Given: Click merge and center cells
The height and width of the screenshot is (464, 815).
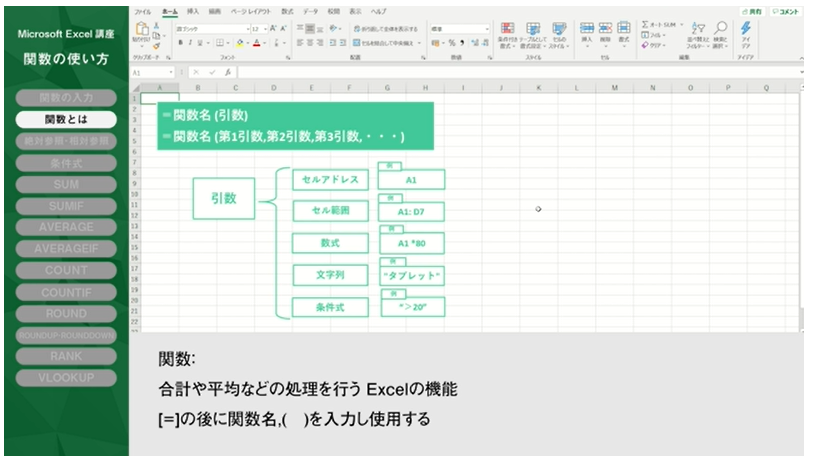Looking at the screenshot, I should [385, 43].
